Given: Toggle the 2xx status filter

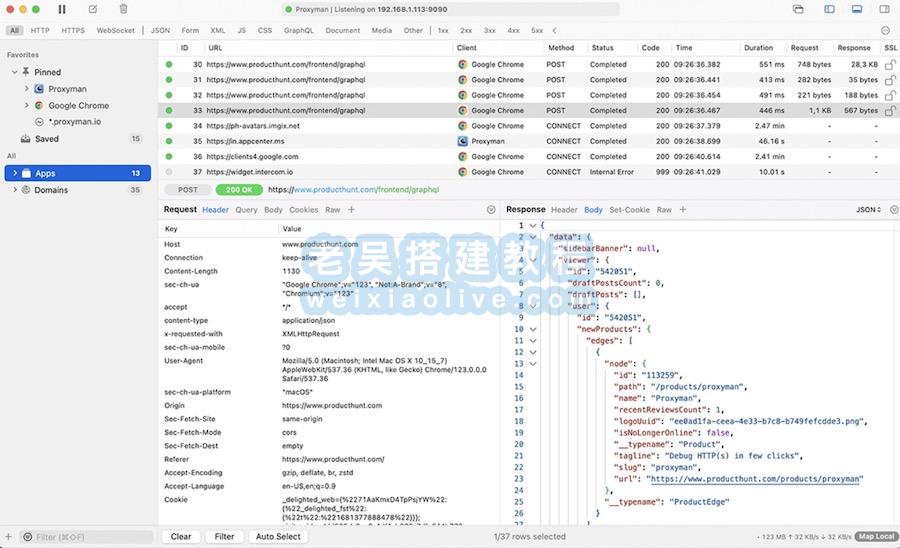Looking at the screenshot, I should point(466,30).
